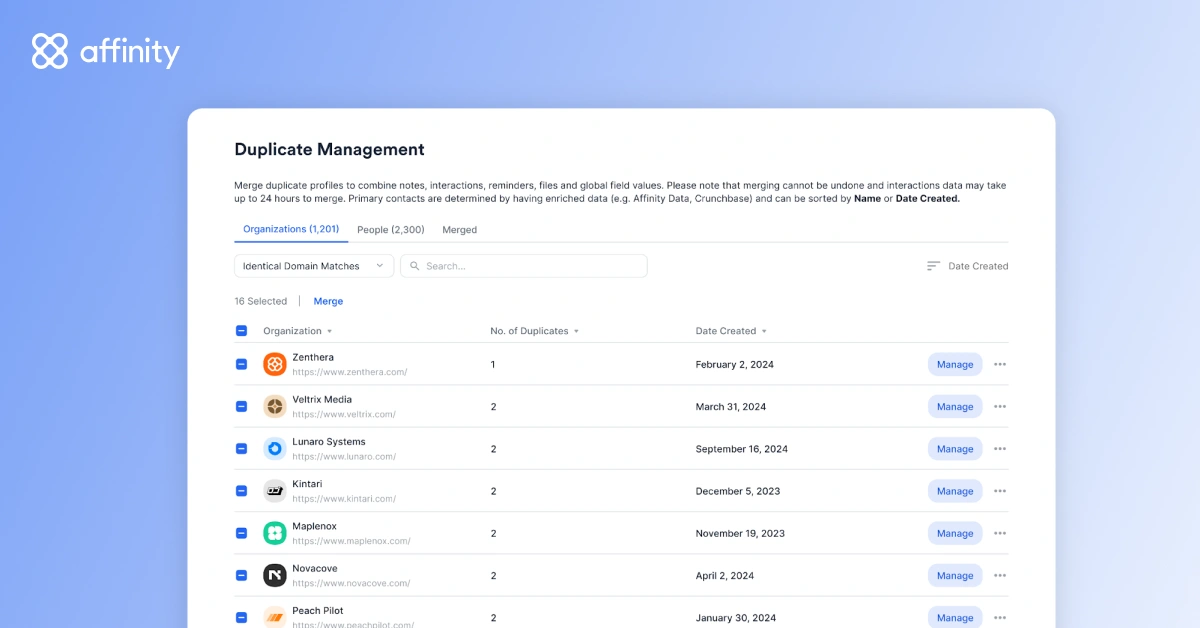Click the March 31, 2024 date cell
This screenshot has height=628, width=1200.
[731, 406]
